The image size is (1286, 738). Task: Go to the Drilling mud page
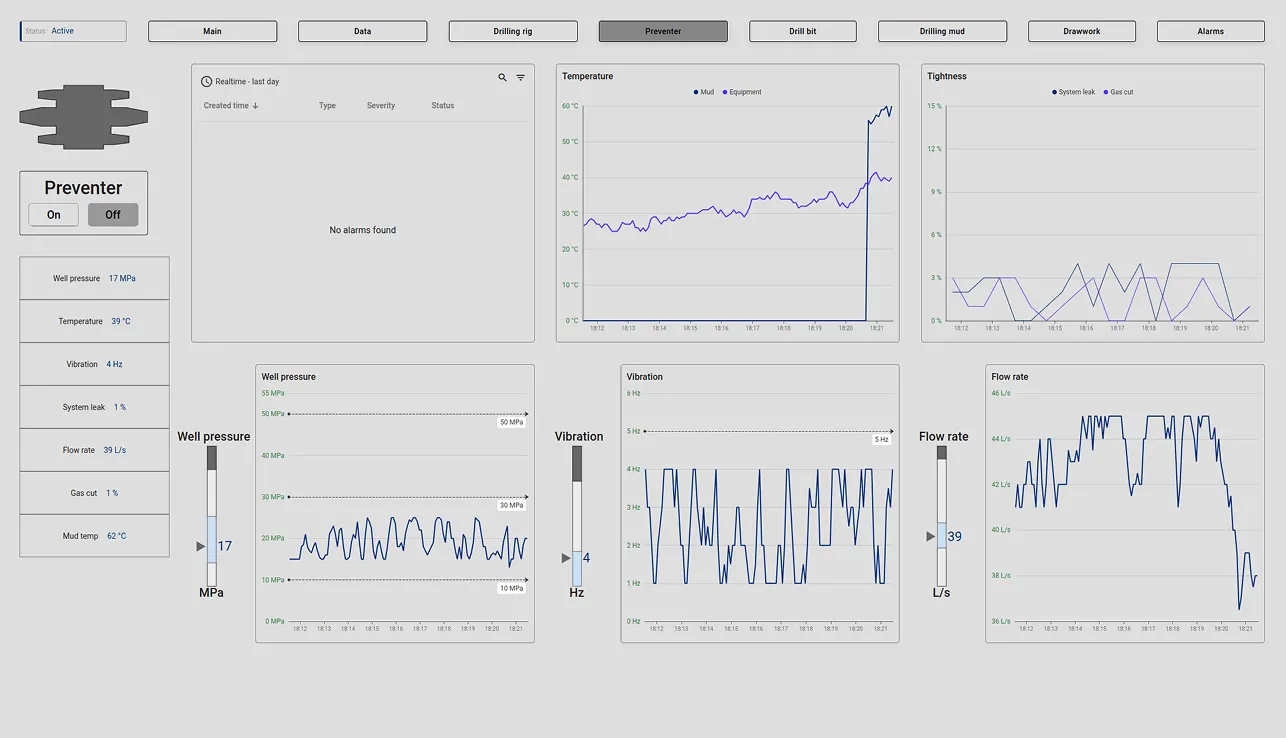(x=942, y=32)
